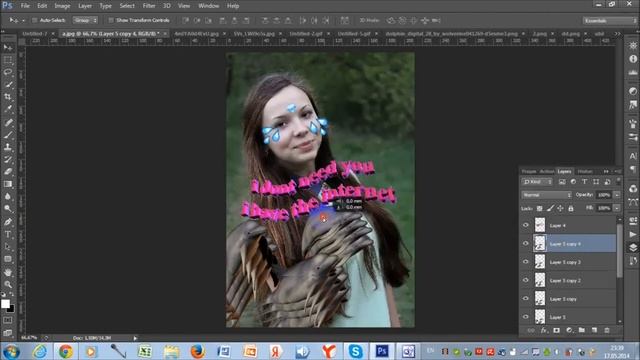Open the status bar info arrow

point(135,338)
